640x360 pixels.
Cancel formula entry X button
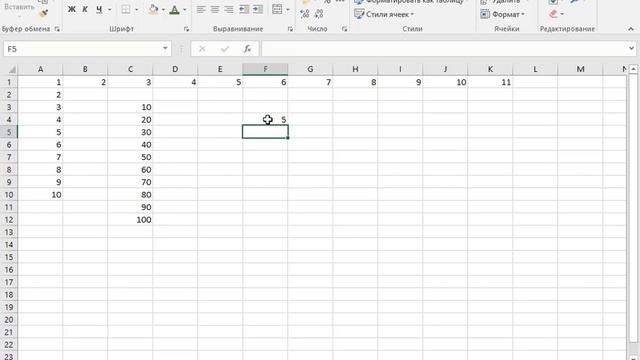pos(202,49)
